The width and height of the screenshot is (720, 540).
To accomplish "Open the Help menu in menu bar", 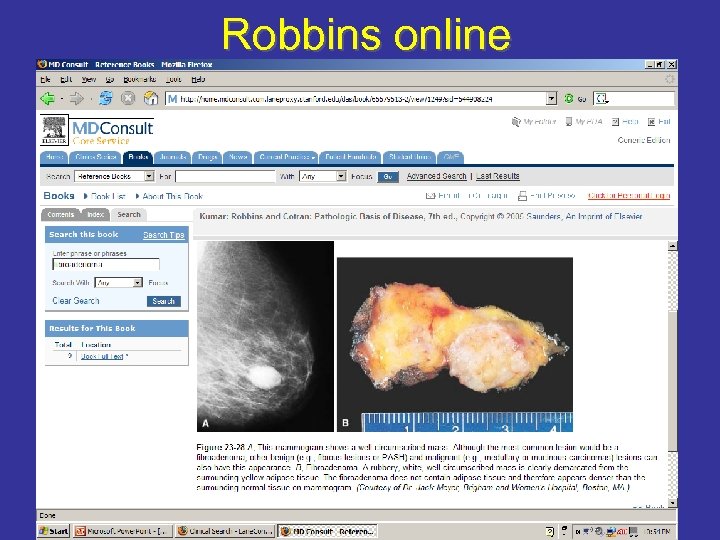I will [198, 79].
